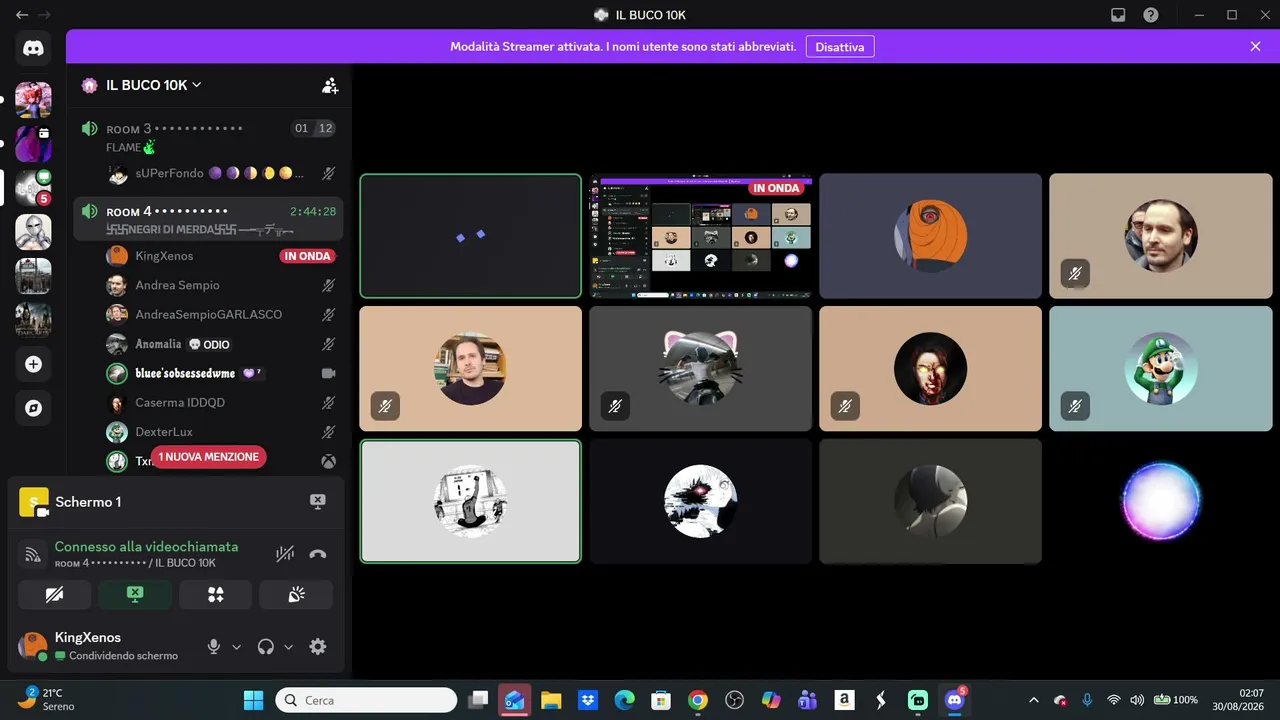
Task: Open voice connection quality info icon
Action: pyautogui.click(x=34, y=554)
